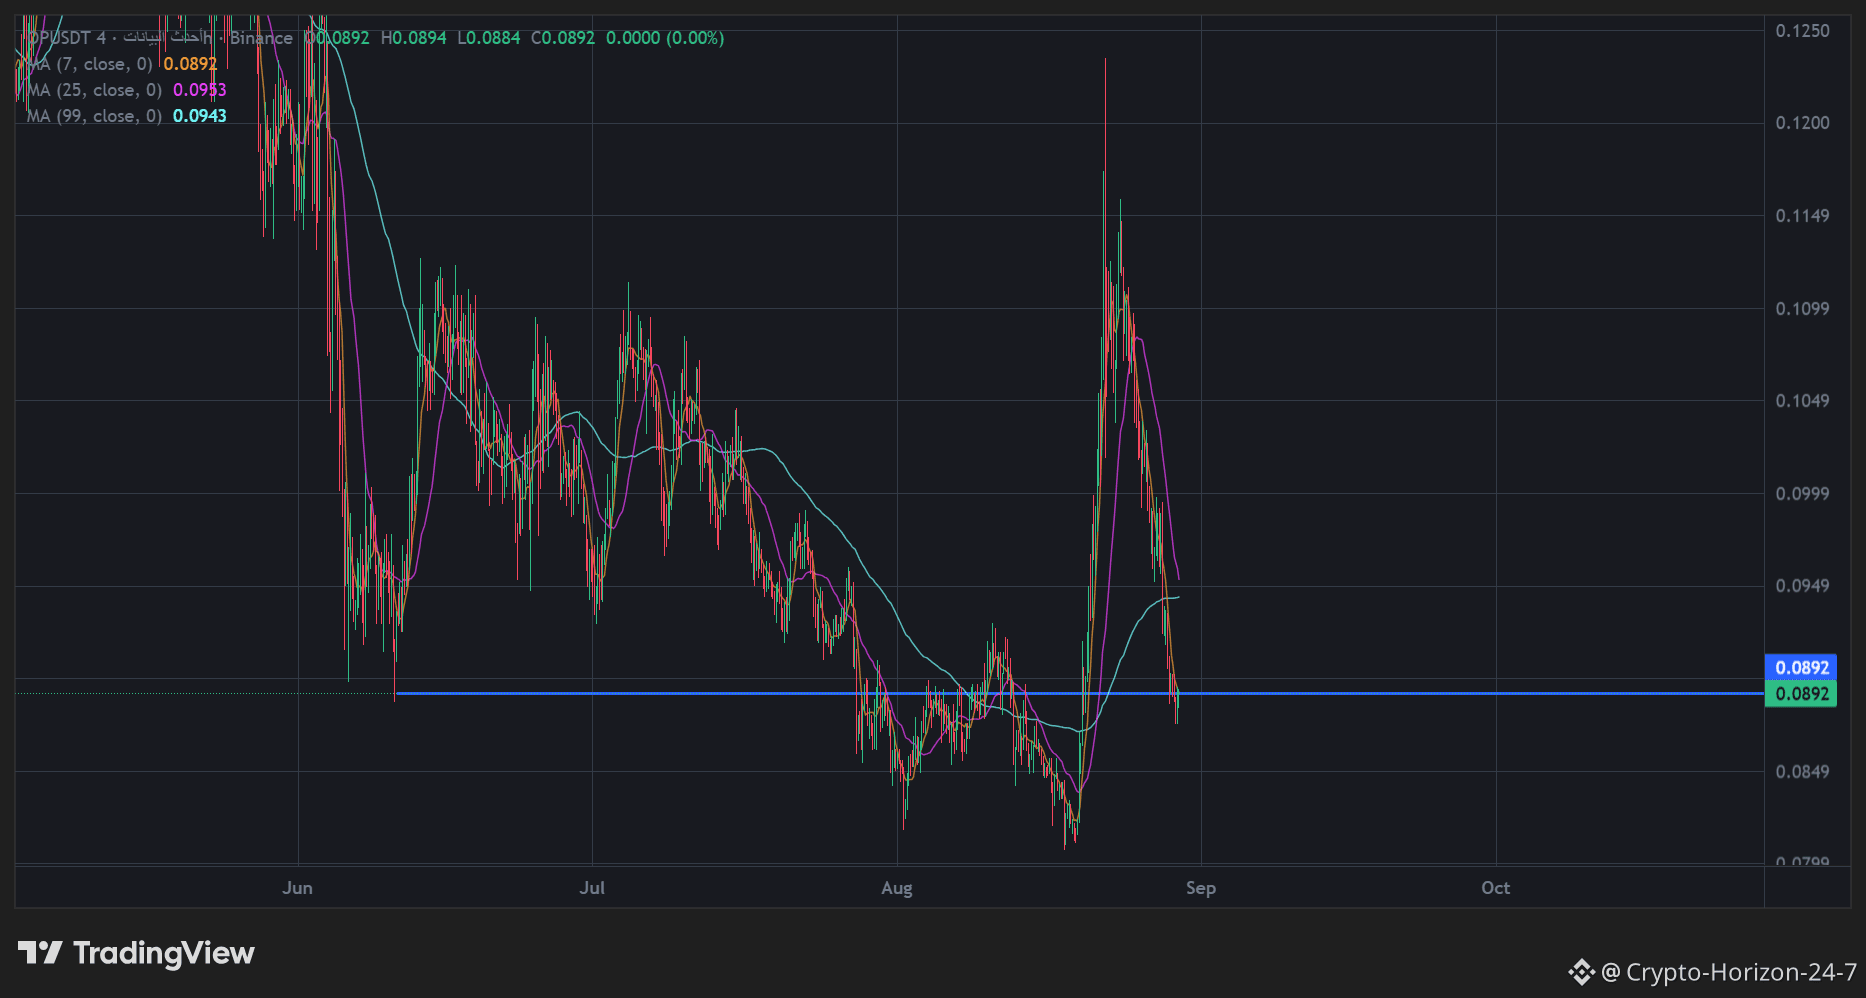Click the 0.1099 price axis label

1803,309
